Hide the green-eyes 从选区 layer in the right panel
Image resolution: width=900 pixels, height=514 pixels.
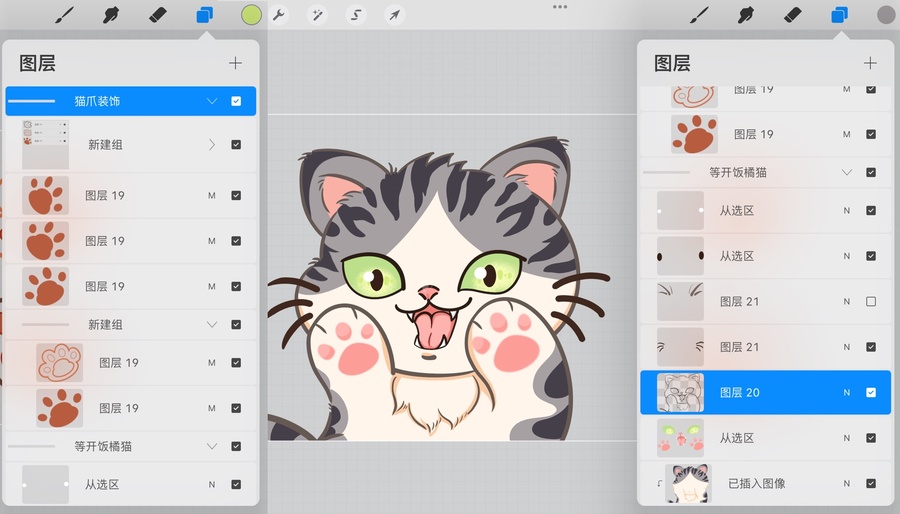point(871,438)
